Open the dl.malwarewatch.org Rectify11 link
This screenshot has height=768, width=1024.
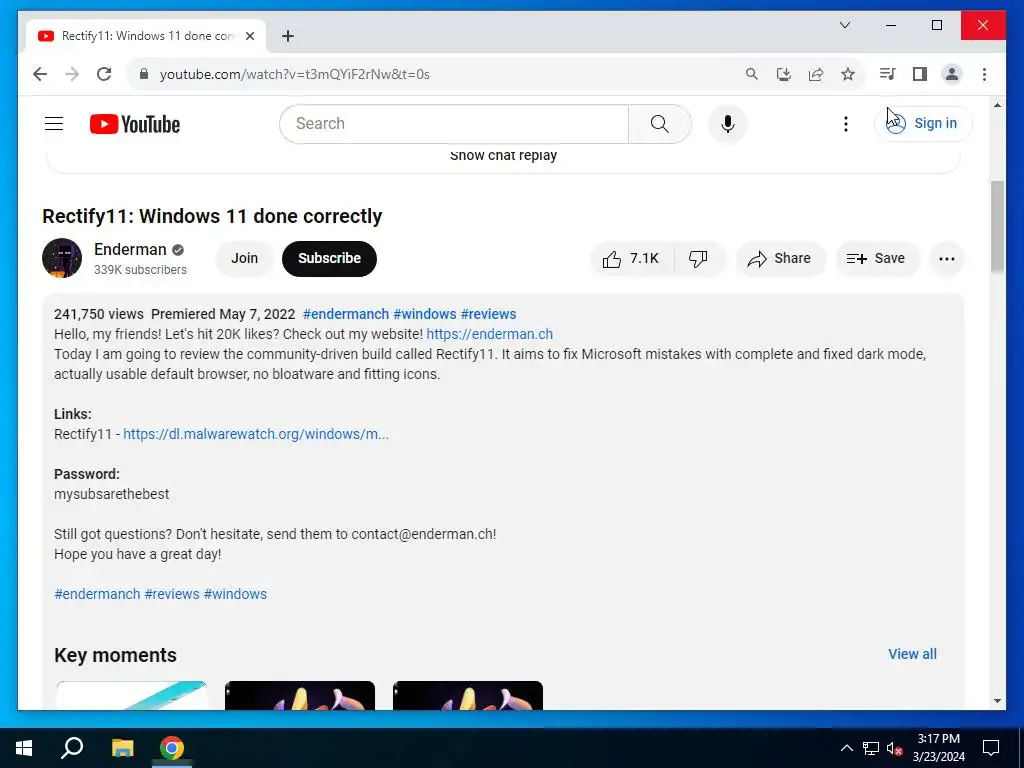point(255,434)
